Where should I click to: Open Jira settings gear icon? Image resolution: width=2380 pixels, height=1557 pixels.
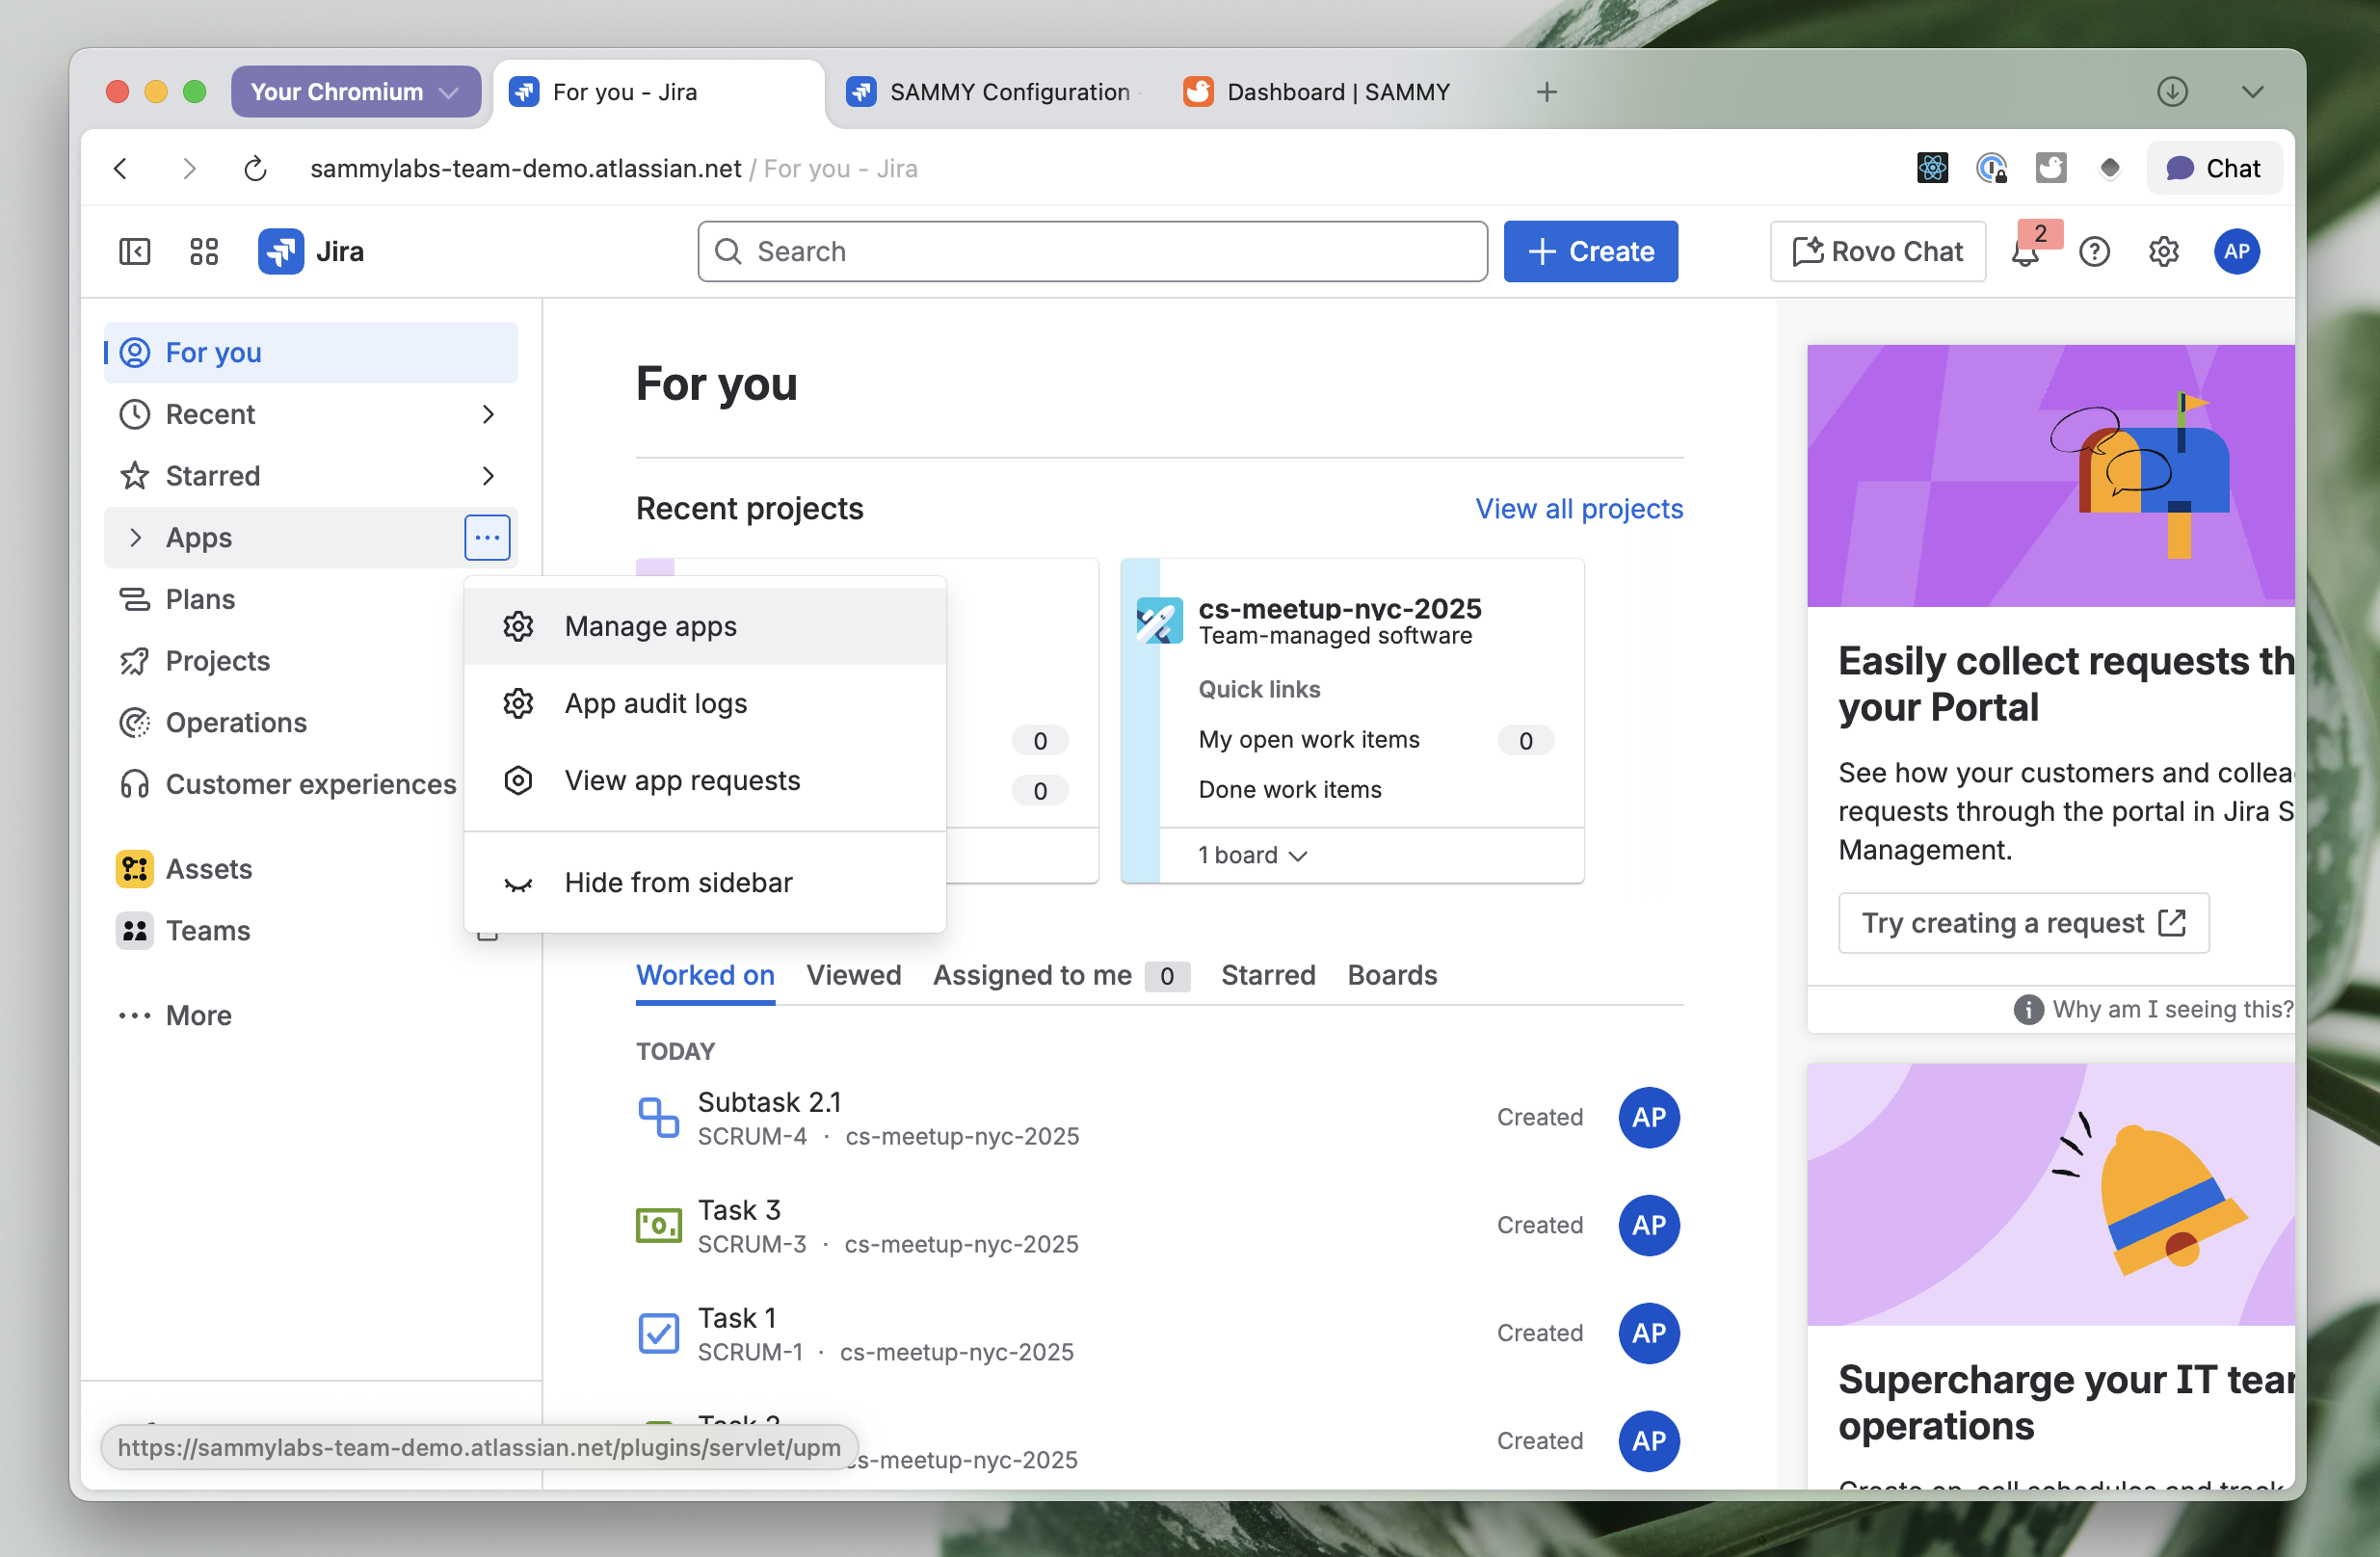pos(2164,252)
